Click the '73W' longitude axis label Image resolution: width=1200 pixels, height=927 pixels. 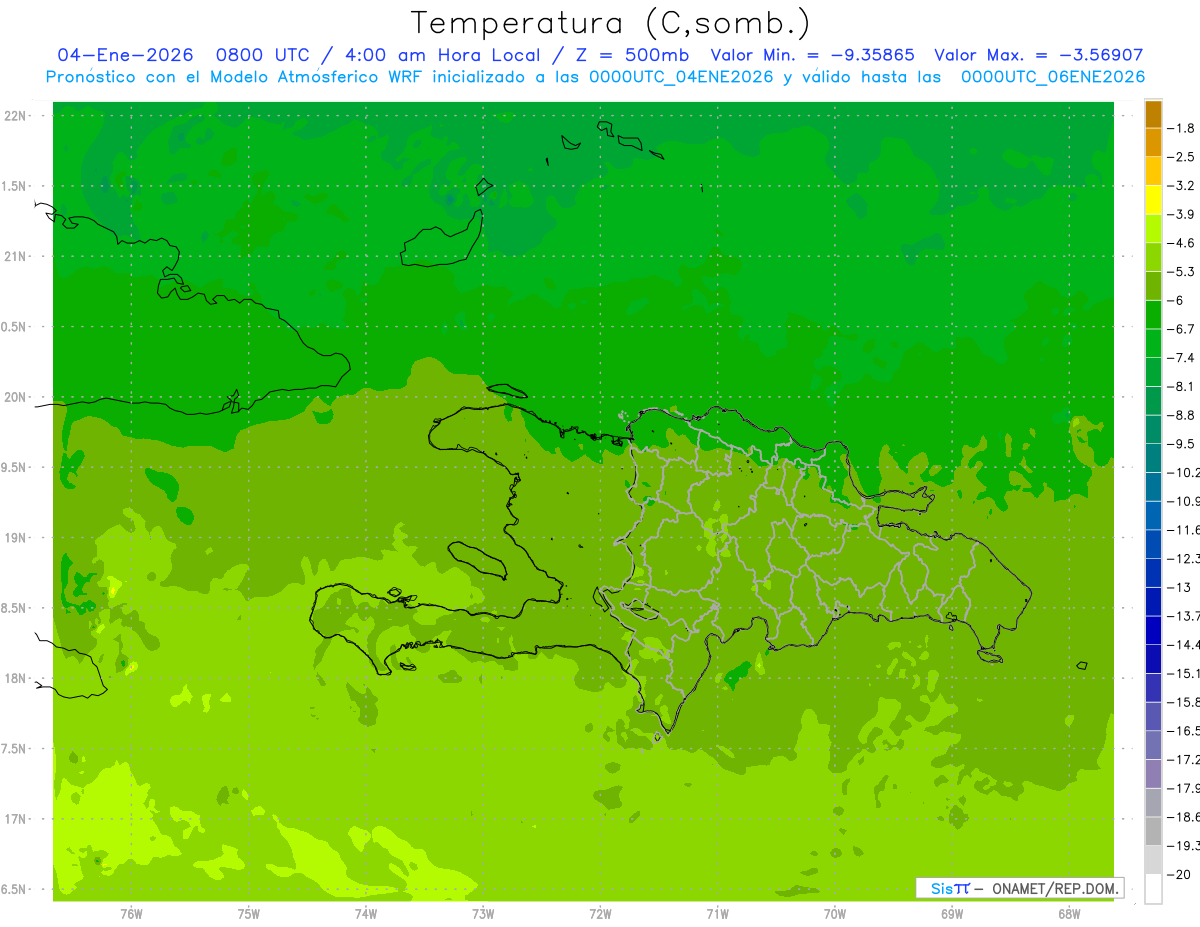(483, 913)
